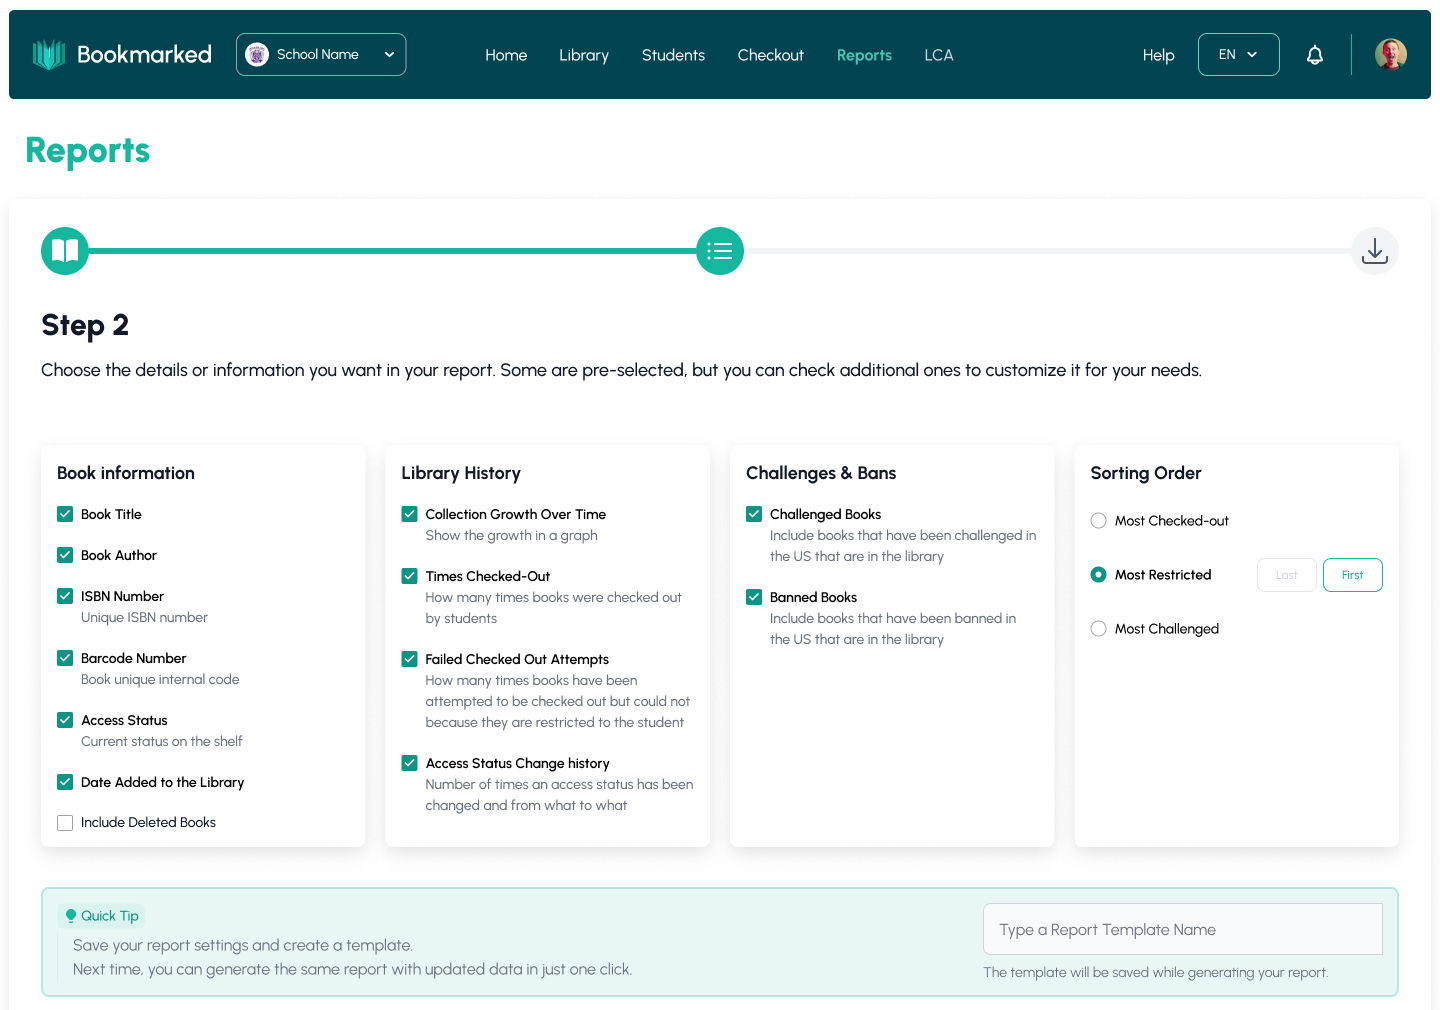The height and width of the screenshot is (1010, 1440).
Task: Click the download step icon
Action: pos(1374,251)
